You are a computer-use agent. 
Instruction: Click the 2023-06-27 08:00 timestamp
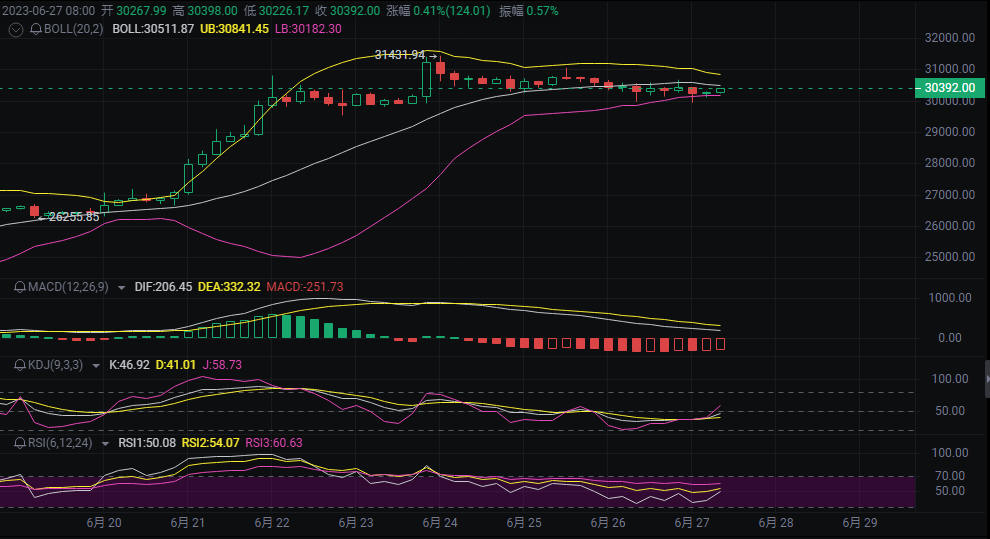coord(49,11)
